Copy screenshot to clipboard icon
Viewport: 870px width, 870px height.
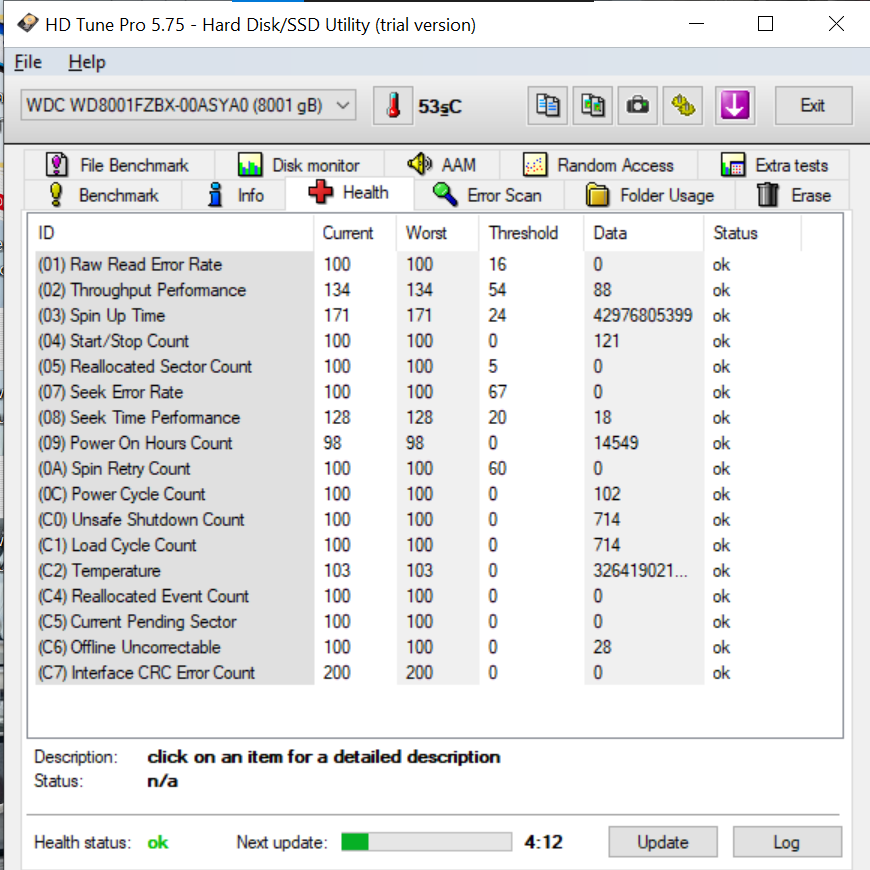point(593,105)
